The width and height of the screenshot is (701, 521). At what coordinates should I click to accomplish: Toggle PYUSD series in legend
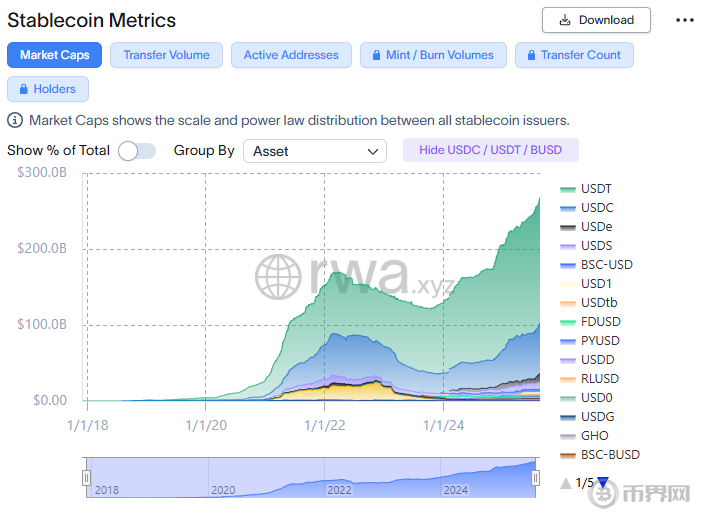coord(590,341)
